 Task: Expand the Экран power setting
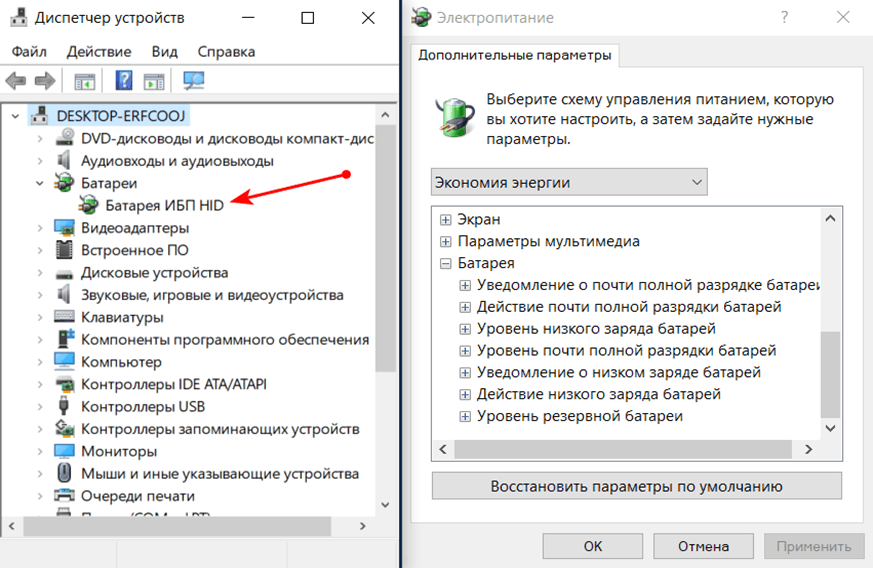click(x=445, y=219)
